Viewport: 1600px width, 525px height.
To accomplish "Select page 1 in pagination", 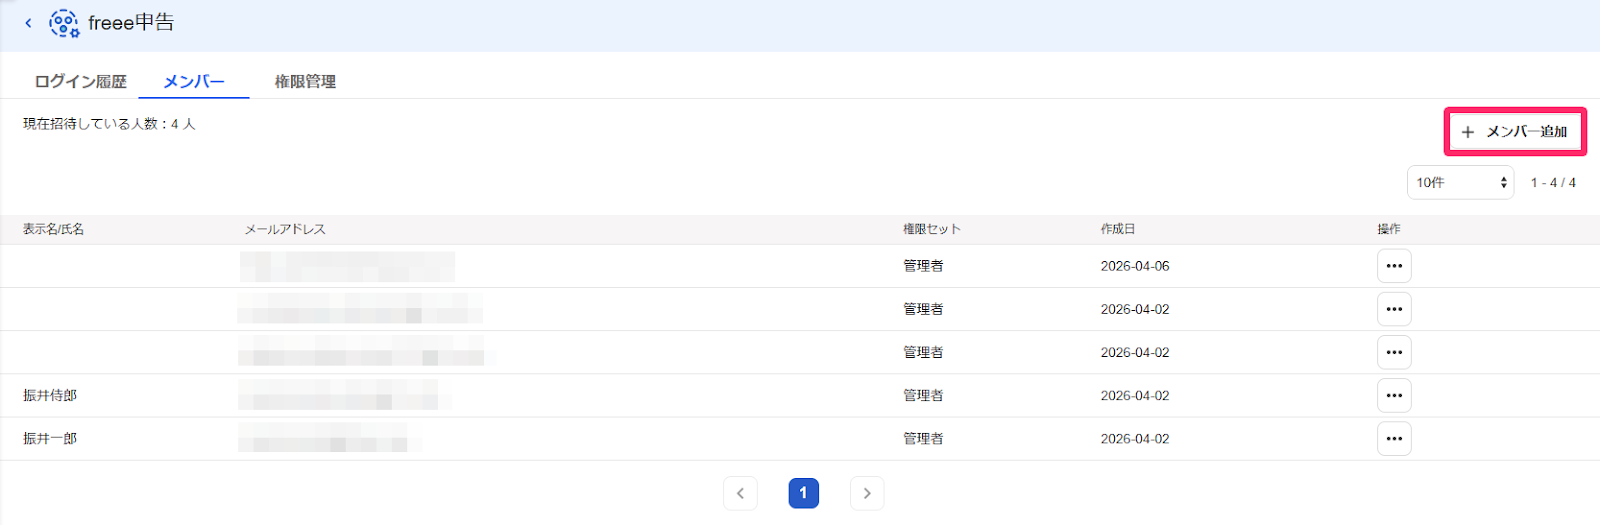I will coord(803,493).
